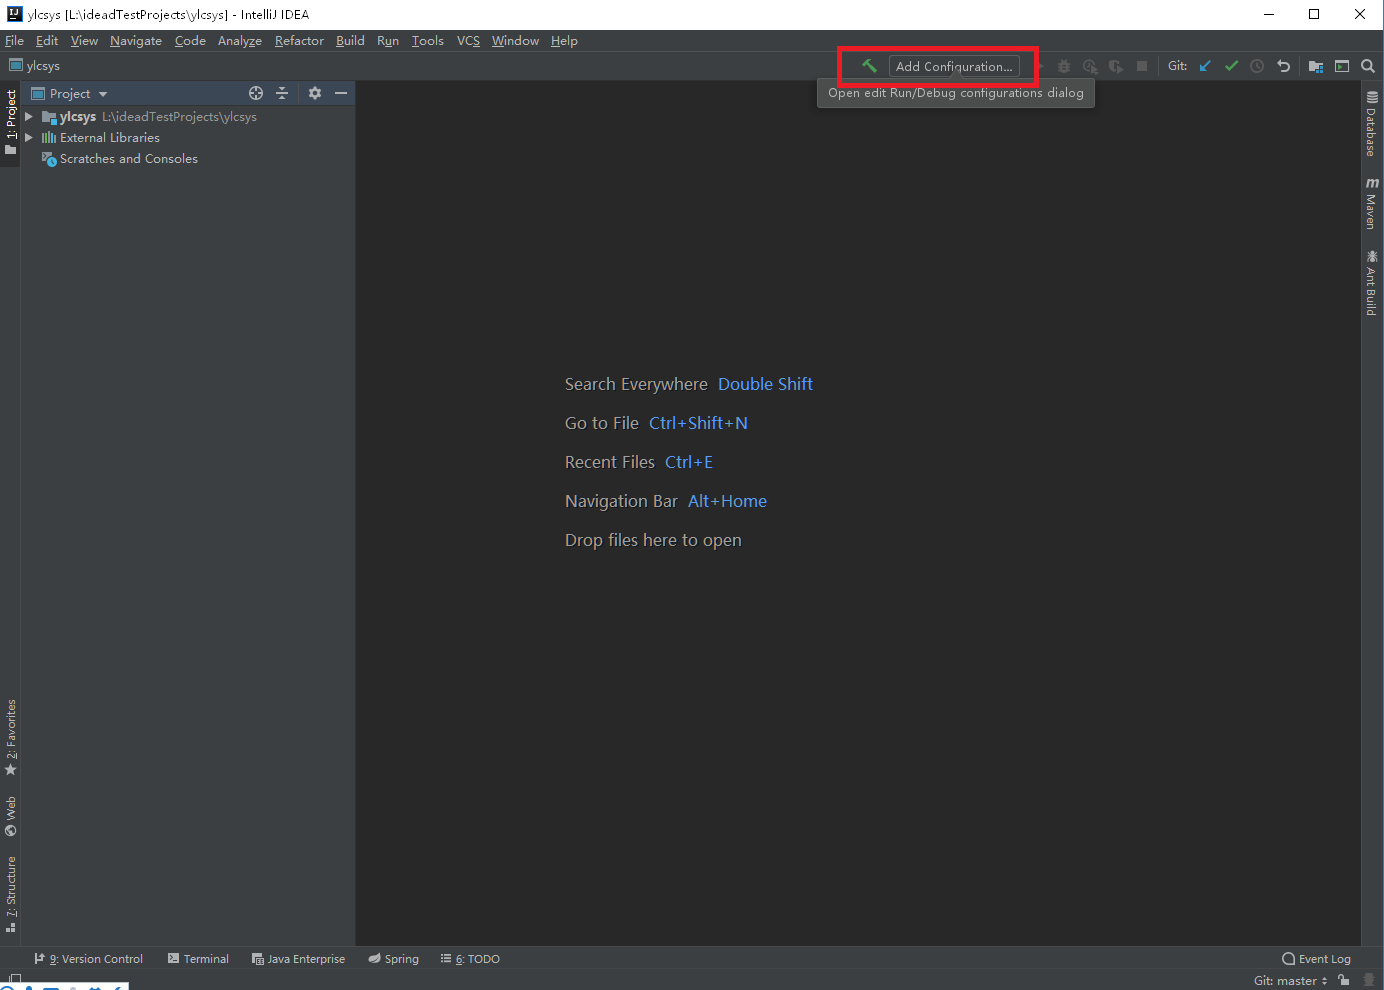Open the Maven side panel

[1372, 203]
